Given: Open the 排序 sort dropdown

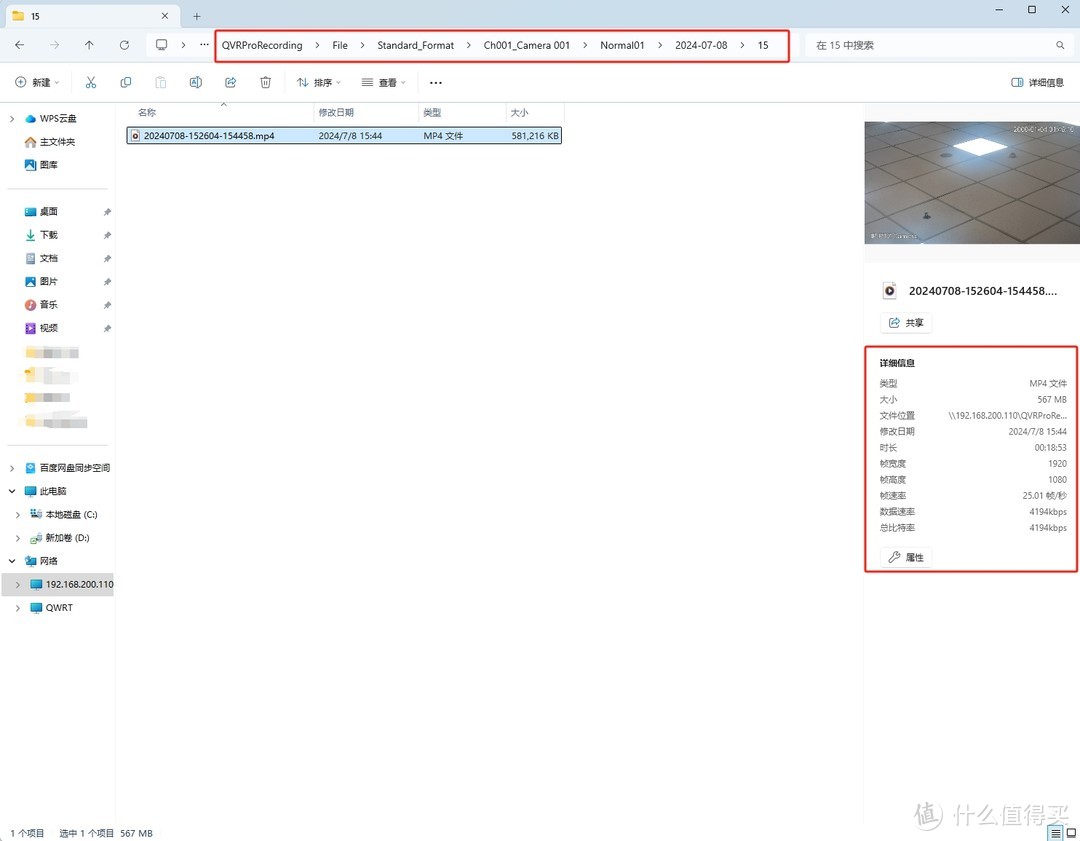Looking at the screenshot, I should pos(319,82).
